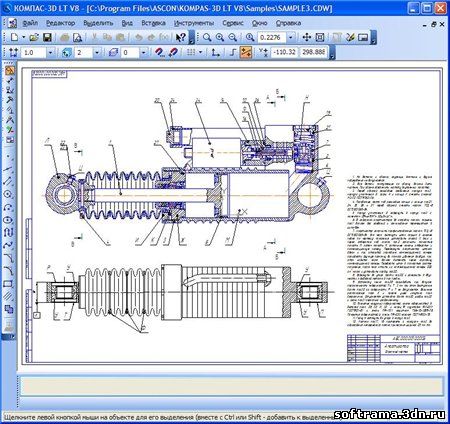This screenshot has height=424, width=450.
Task: Click the cursor step icon beside 1.0
Action: [x=14, y=52]
